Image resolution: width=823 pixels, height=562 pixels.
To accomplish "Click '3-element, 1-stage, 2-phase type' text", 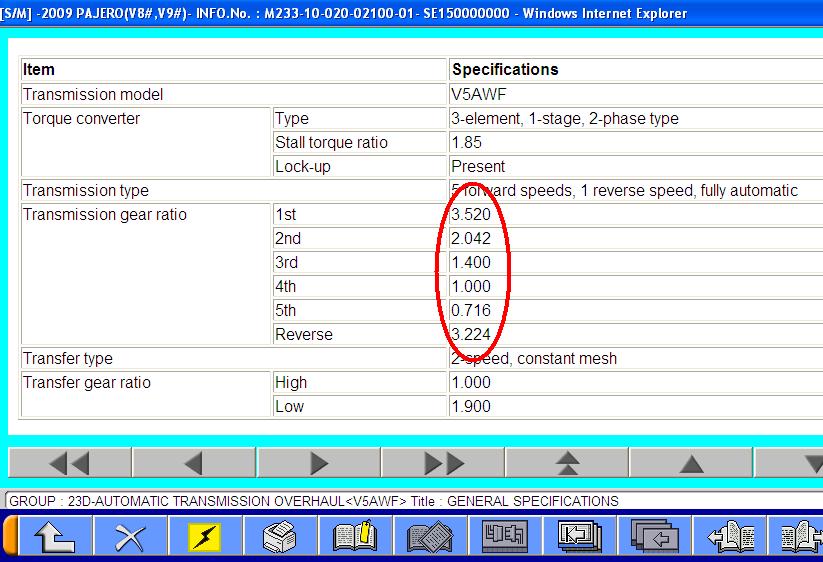I will pos(565,119).
